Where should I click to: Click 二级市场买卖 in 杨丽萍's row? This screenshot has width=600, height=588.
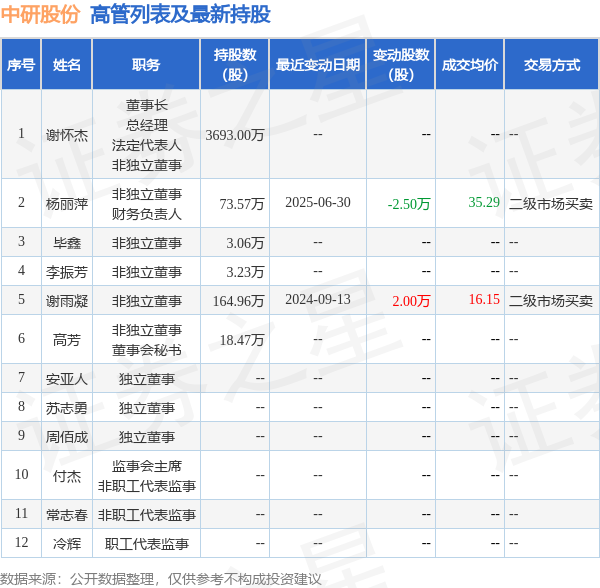coord(551,204)
